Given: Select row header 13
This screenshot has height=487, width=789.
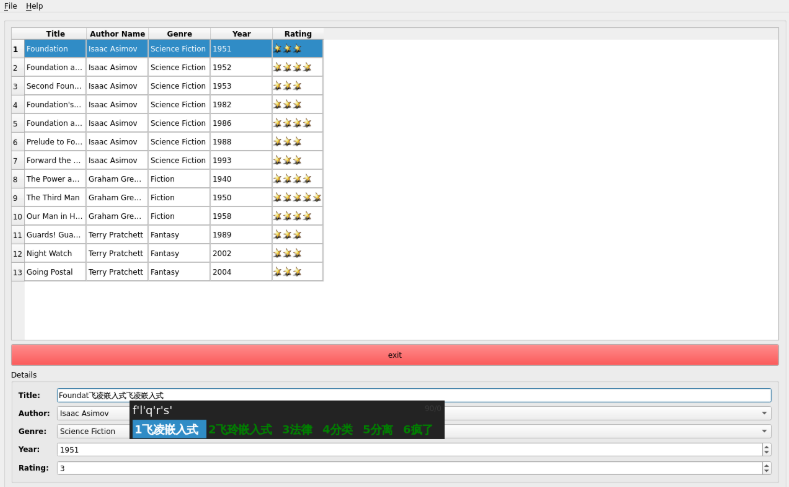Looking at the screenshot, I should tap(18, 272).
